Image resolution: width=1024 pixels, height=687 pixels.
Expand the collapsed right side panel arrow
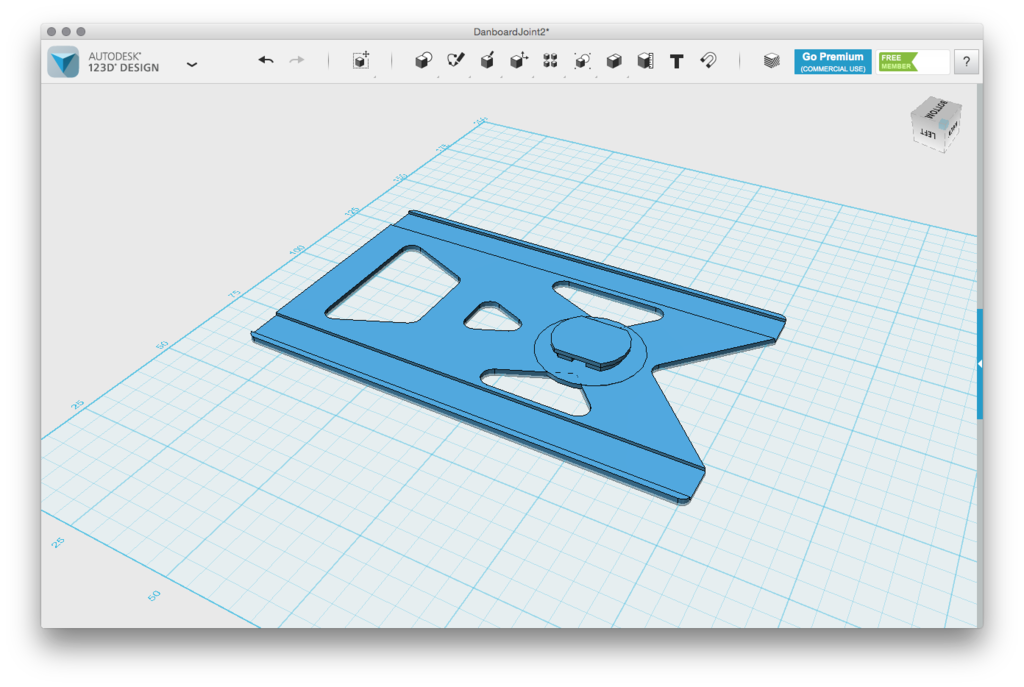pyautogui.click(x=980, y=364)
